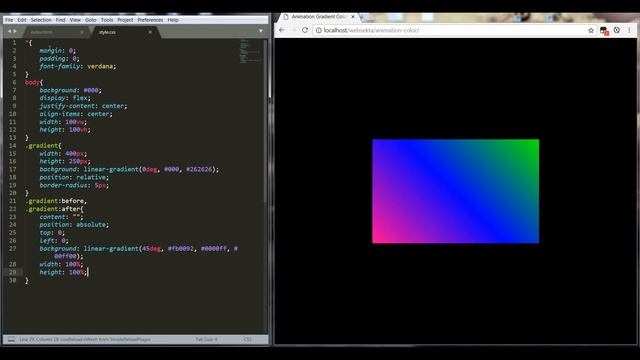Click line number 14 in the gutter
The height and width of the screenshot is (360, 640).
[x=12, y=145]
